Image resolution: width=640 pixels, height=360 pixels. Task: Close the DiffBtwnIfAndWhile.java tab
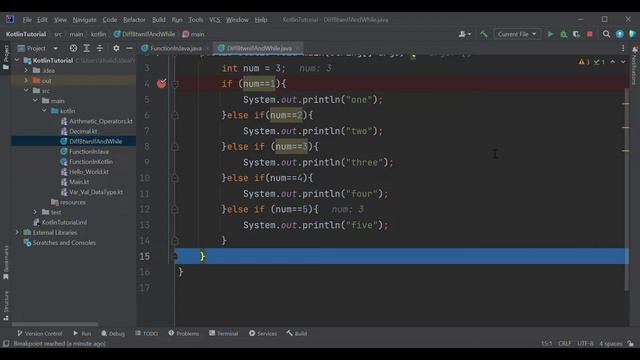coord(298,48)
